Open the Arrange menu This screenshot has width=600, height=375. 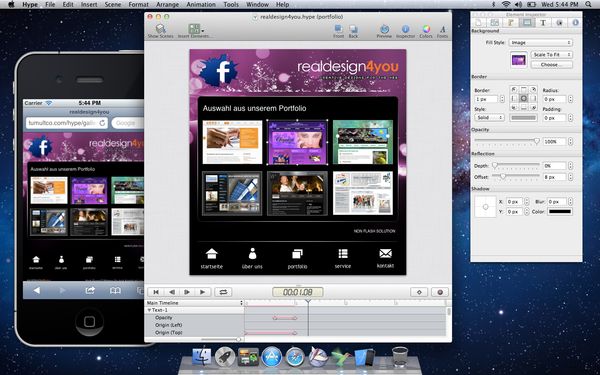click(x=168, y=5)
